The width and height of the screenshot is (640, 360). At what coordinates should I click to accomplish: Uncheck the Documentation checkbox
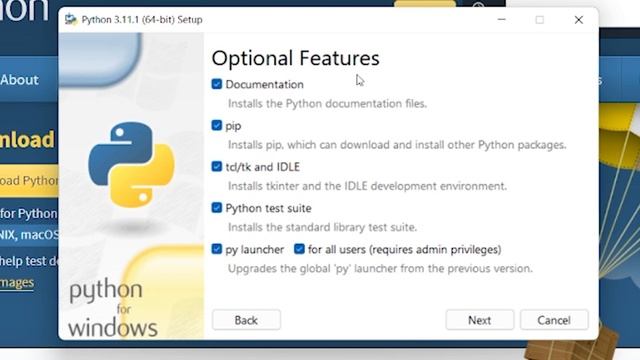coord(217,84)
